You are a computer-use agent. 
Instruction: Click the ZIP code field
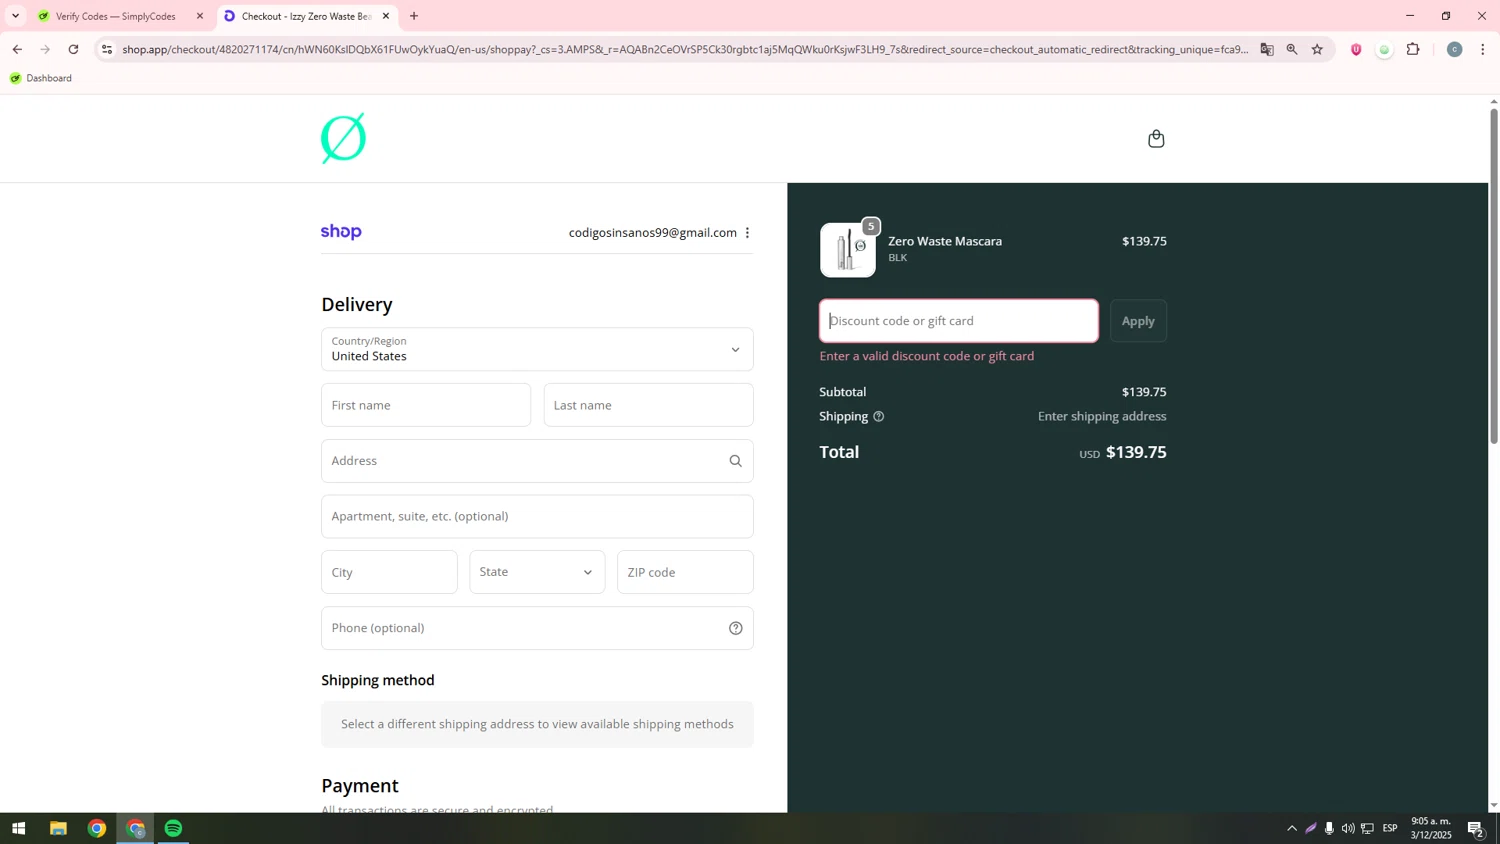[685, 572]
